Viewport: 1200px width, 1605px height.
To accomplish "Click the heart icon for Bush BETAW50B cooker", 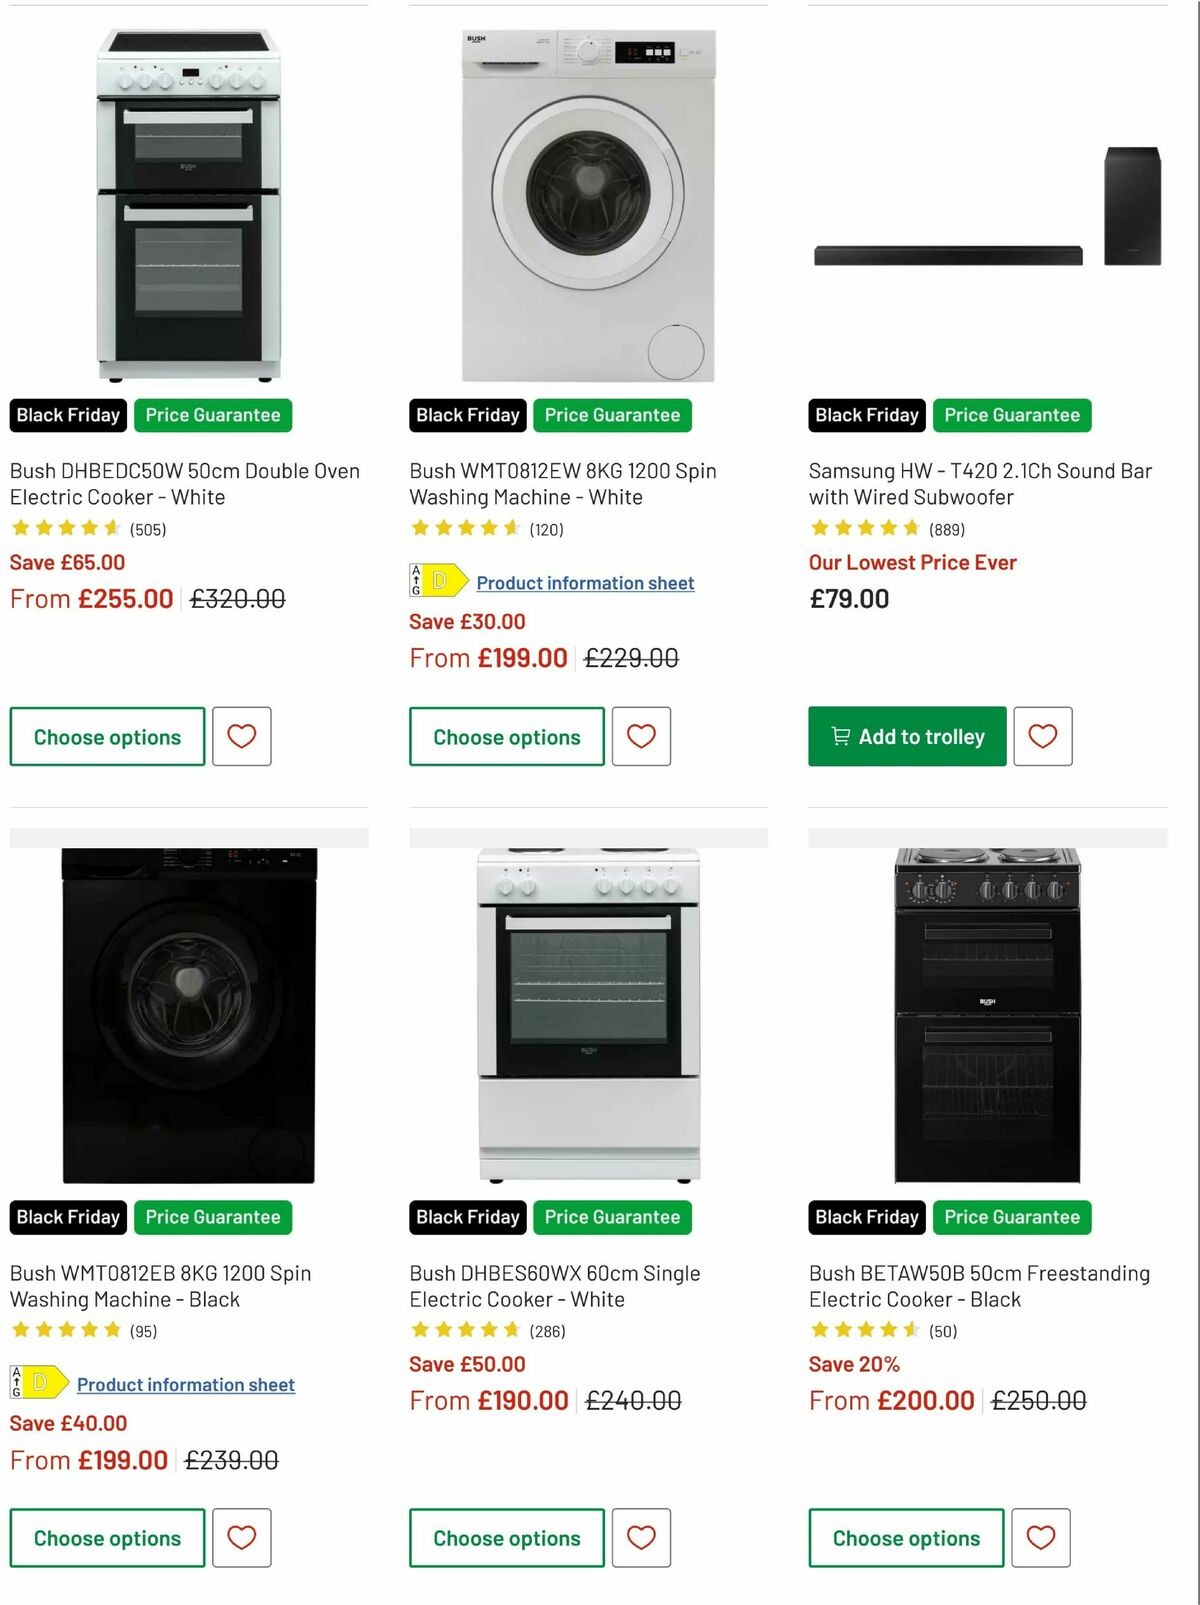I will pos(1043,1538).
